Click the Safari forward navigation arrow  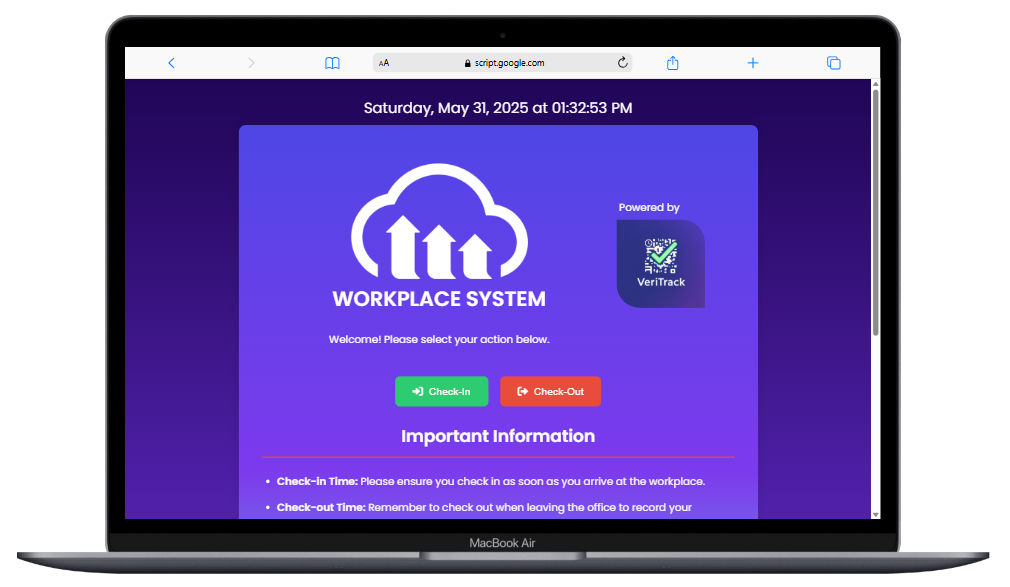click(251, 62)
